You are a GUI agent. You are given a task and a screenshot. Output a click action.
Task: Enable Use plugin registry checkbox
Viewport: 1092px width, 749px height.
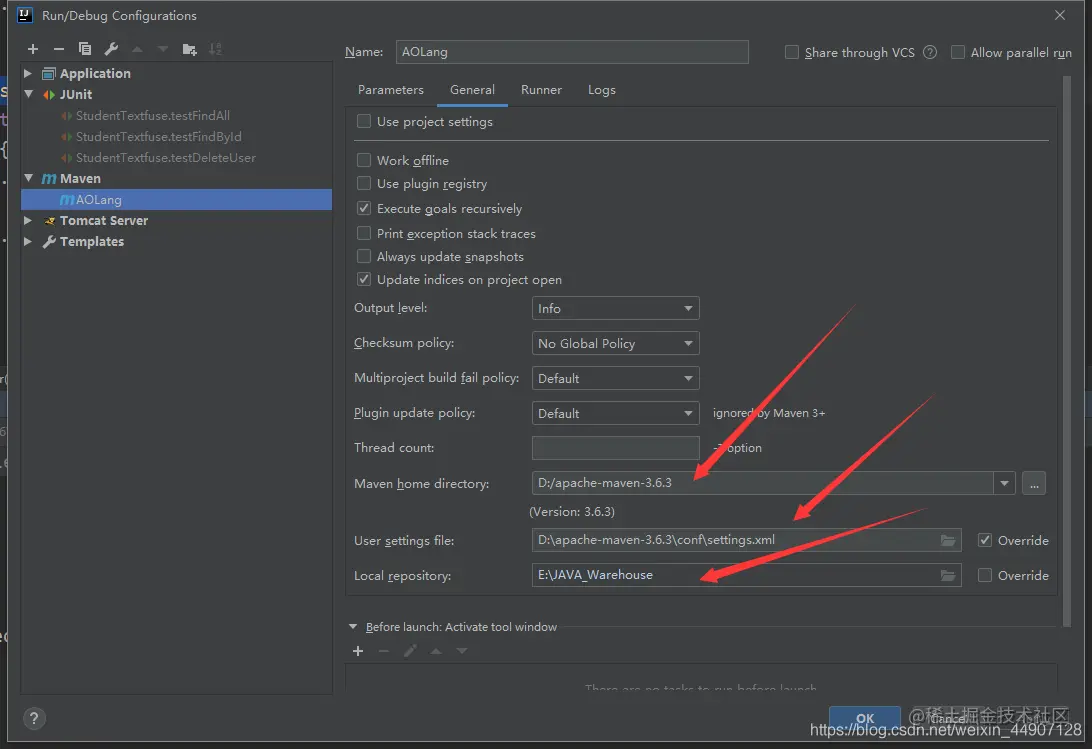[x=364, y=183]
